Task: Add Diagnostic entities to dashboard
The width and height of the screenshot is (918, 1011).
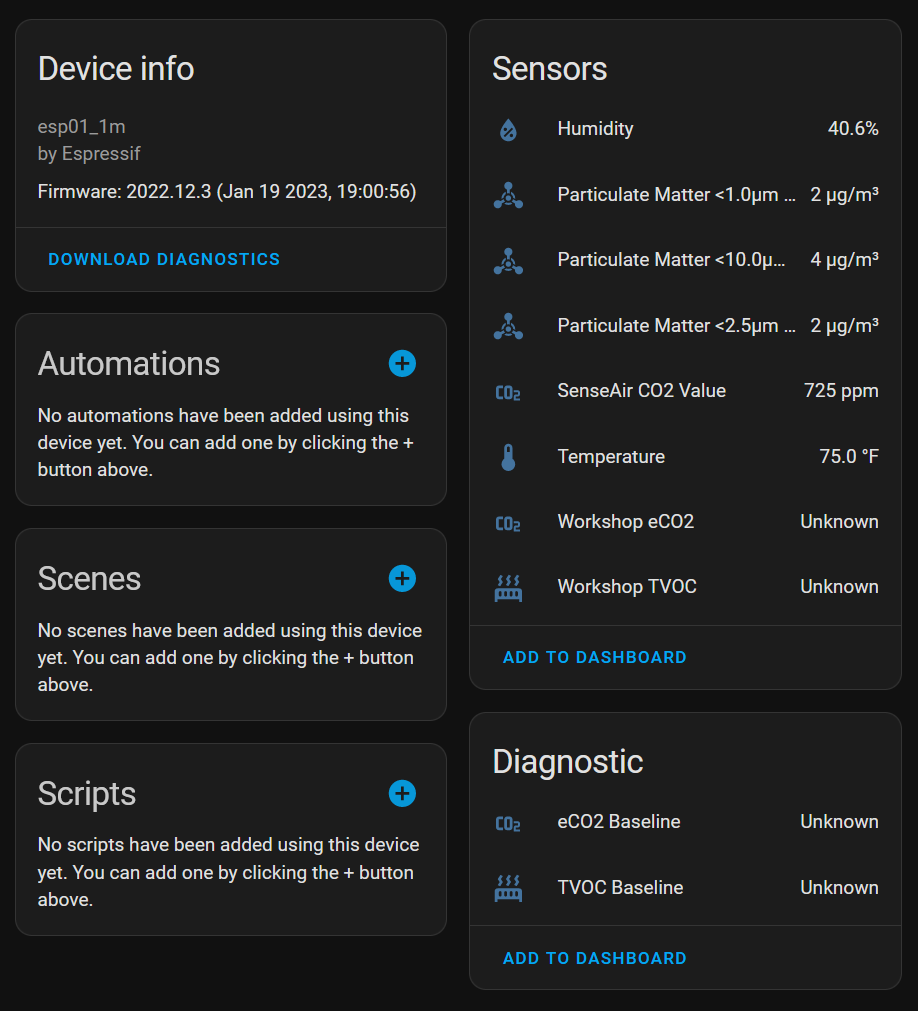Action: point(594,958)
